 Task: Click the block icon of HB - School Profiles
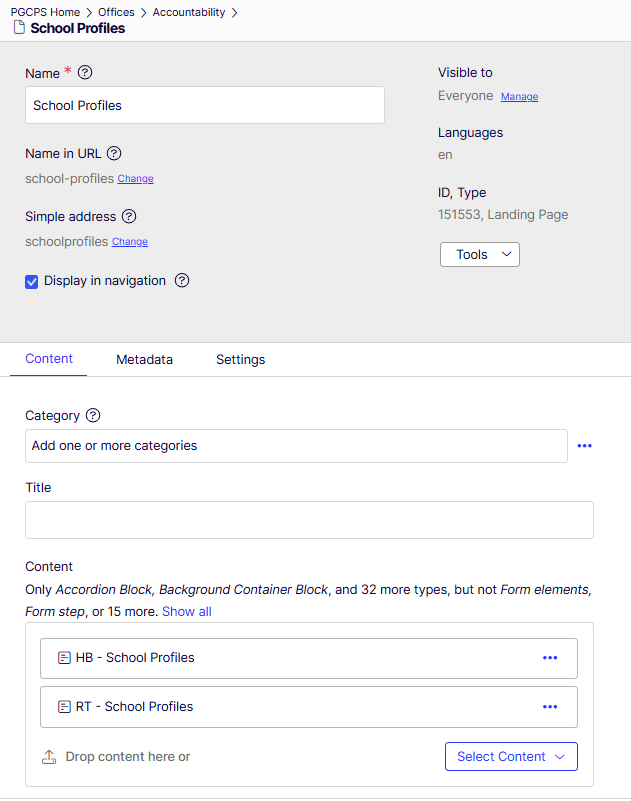click(x=64, y=658)
